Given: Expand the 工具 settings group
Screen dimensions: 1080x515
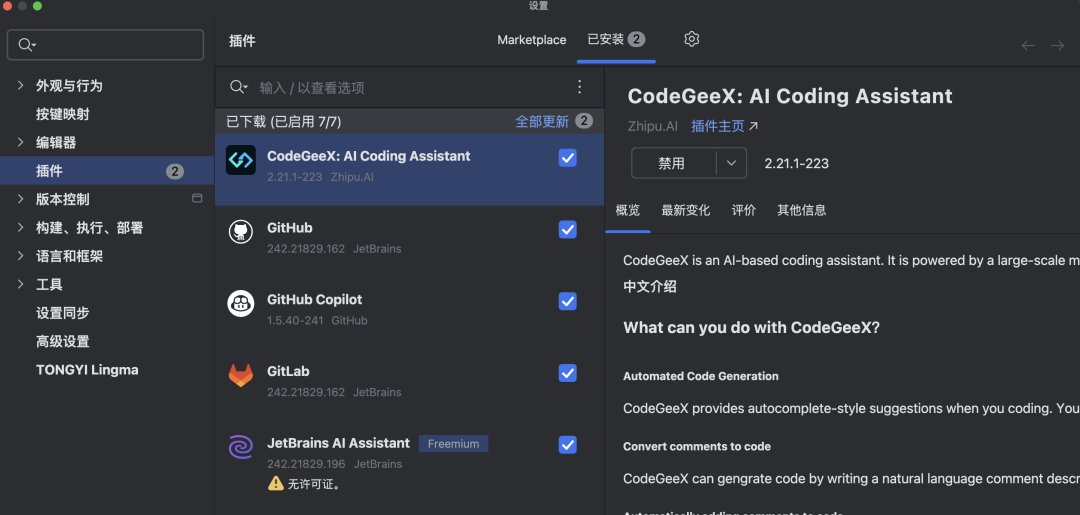Looking at the screenshot, I should pyautogui.click(x=21, y=284).
